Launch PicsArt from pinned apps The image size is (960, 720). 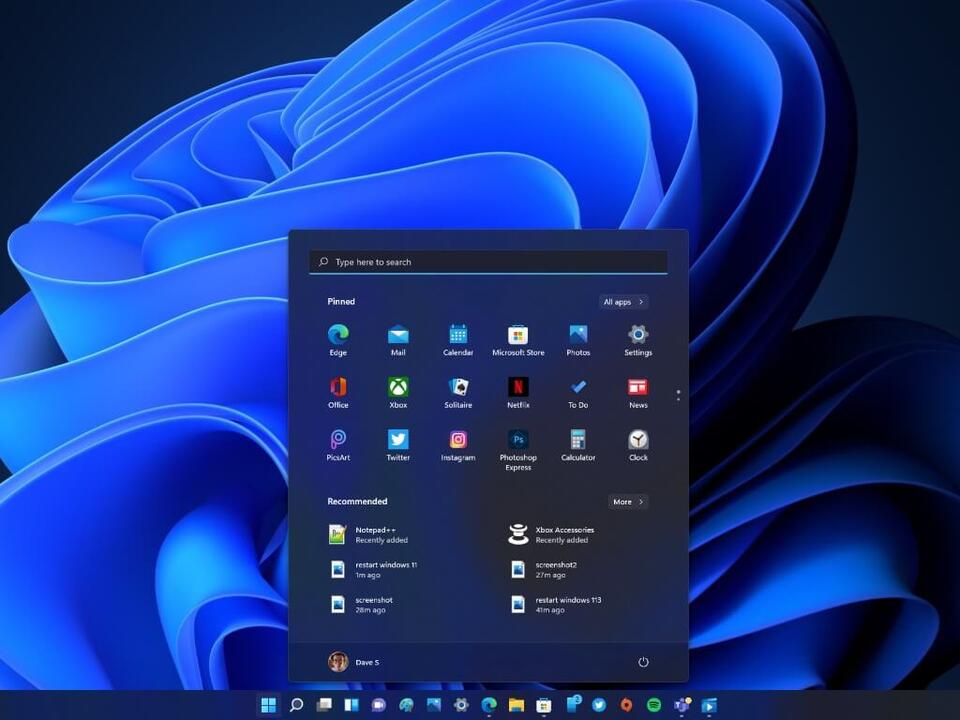pos(338,445)
